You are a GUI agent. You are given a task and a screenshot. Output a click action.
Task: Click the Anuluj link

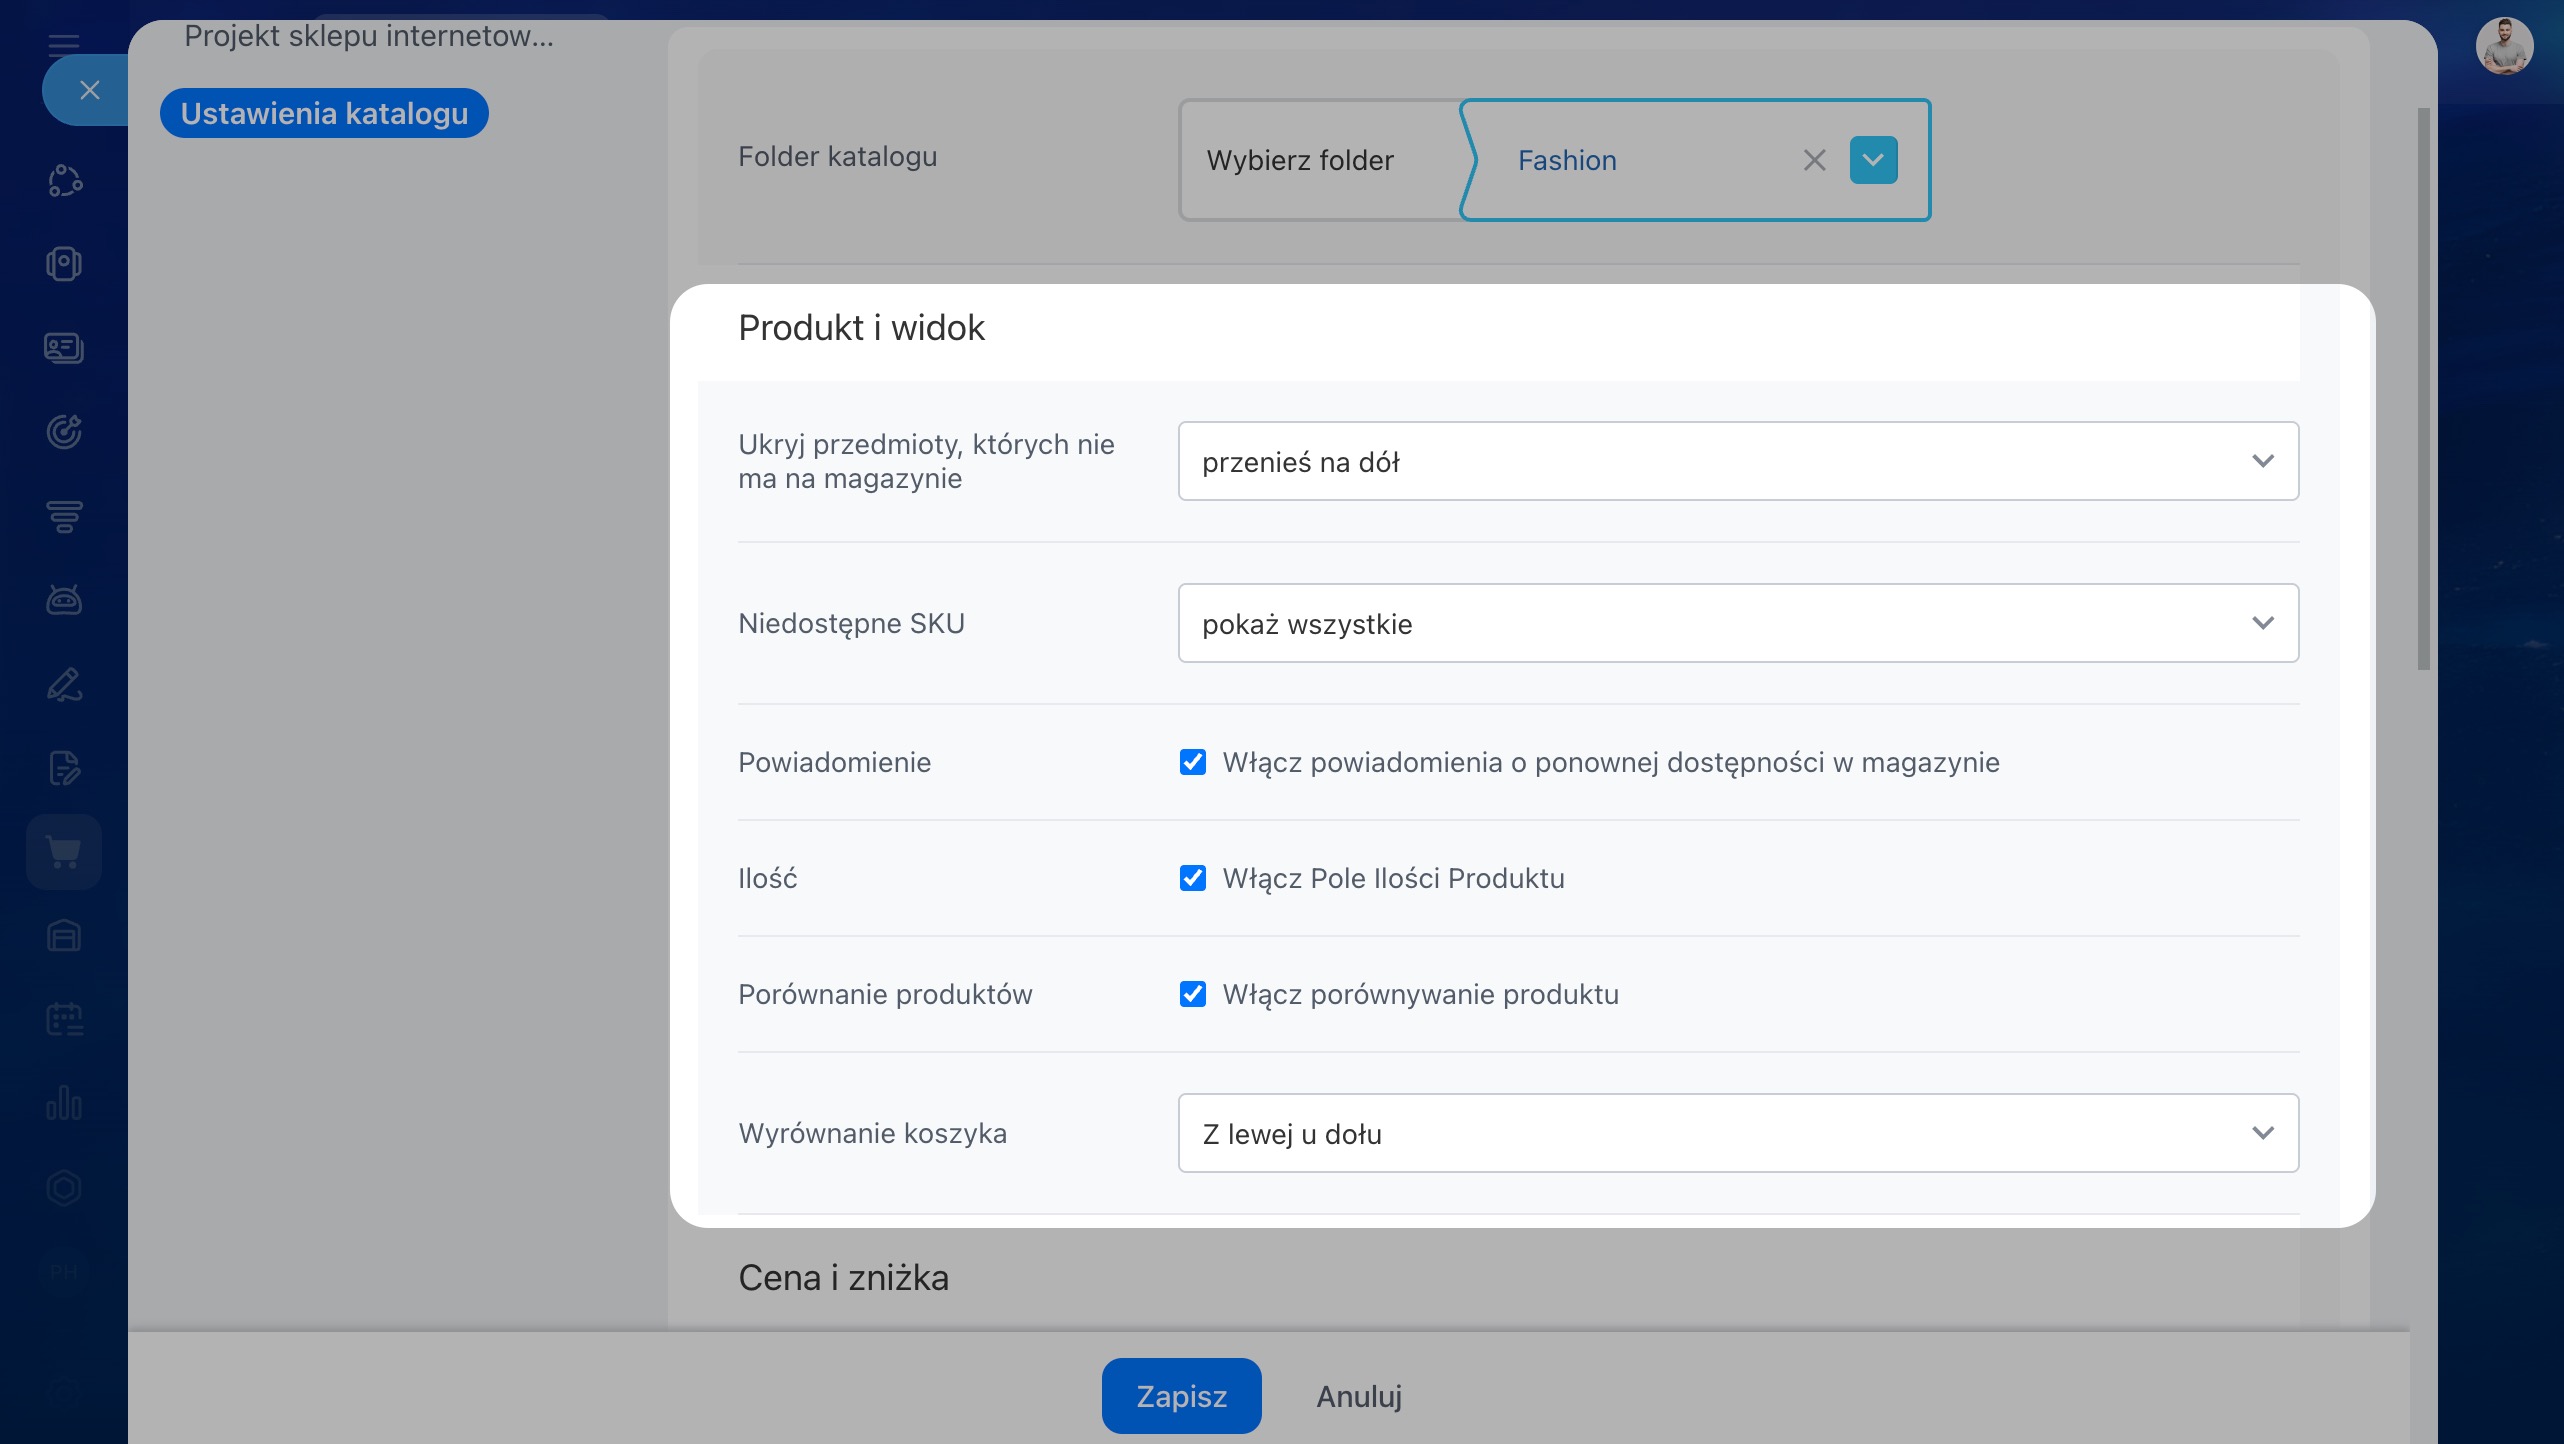click(1358, 1396)
